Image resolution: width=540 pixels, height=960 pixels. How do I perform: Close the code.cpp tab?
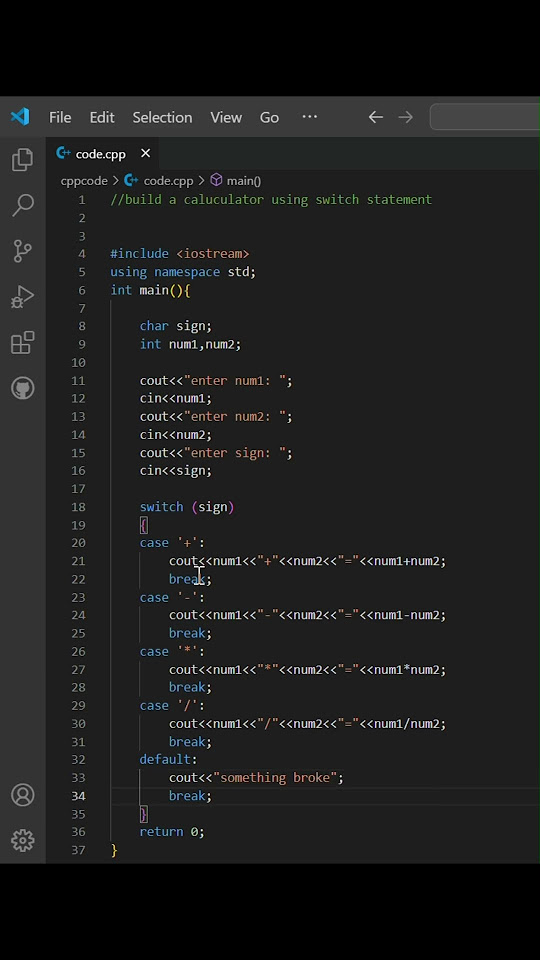tap(146, 153)
